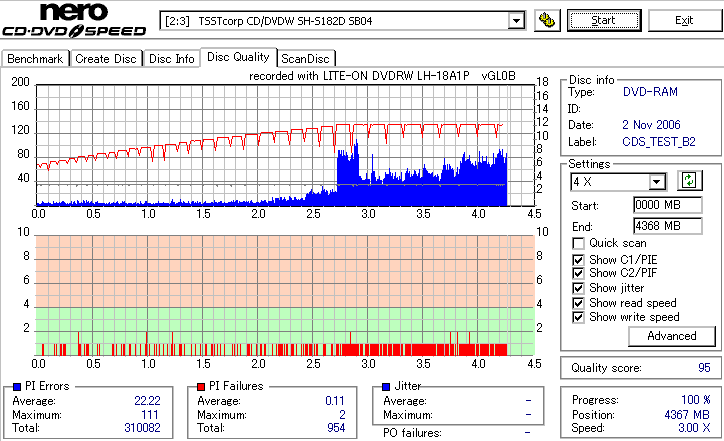The image size is (724, 441).
Task: Click the PI Failures total 954
Action: coord(336,428)
